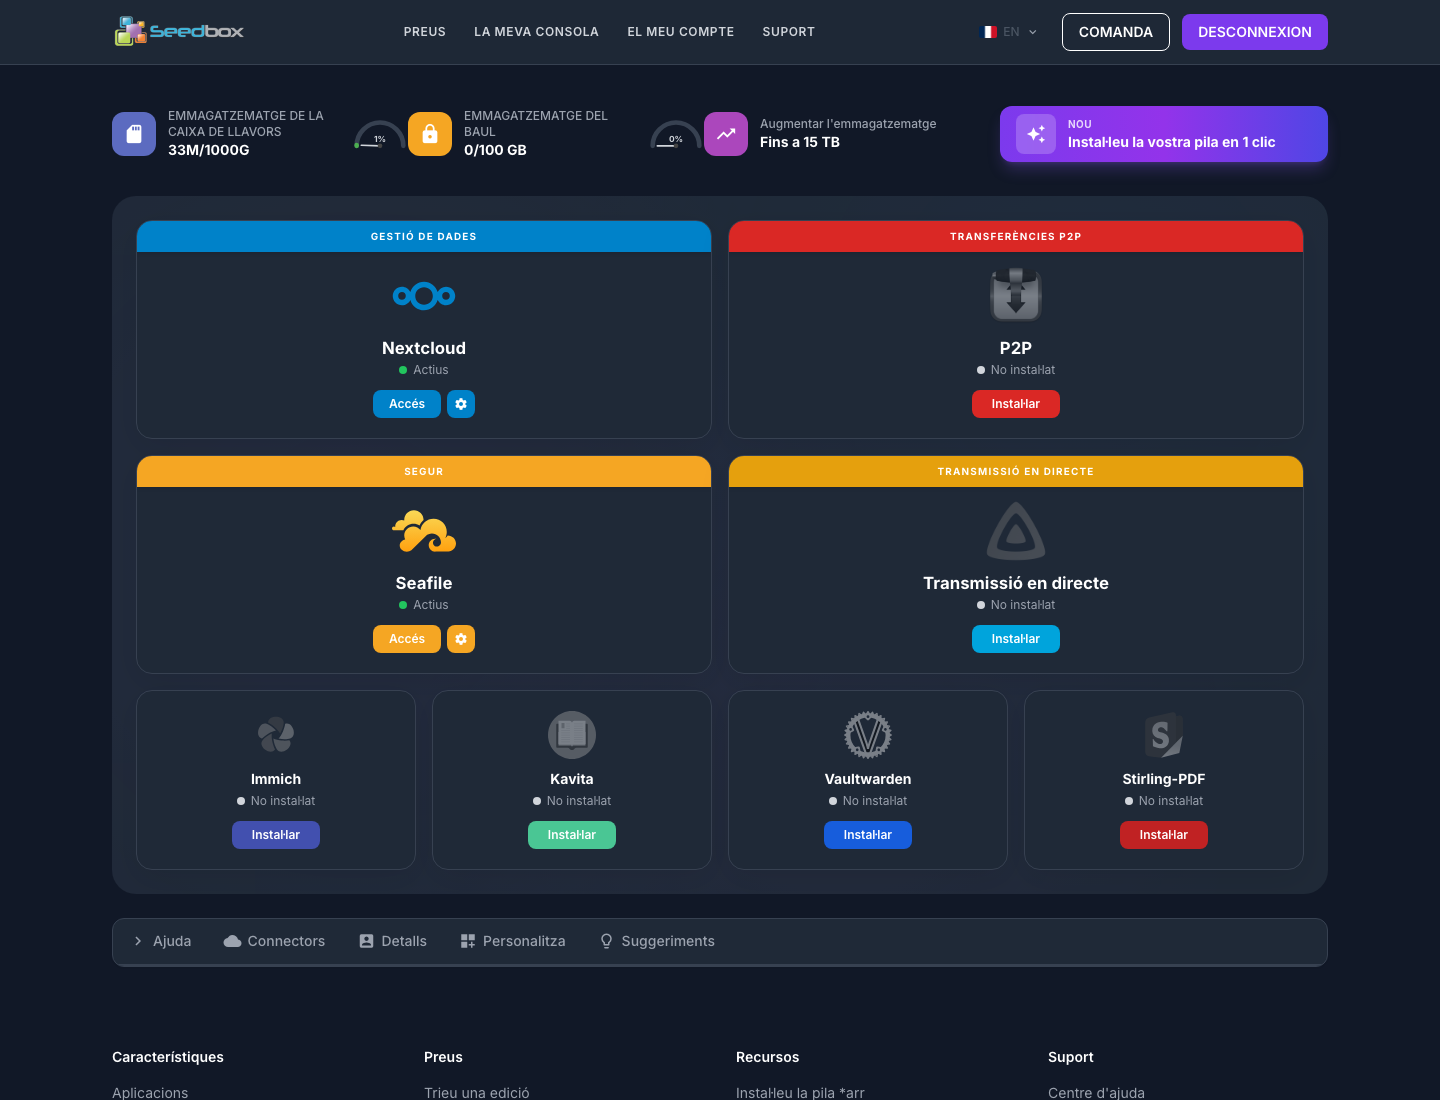Install the Vaultwarden app
Viewport: 1440px width, 1100px height.
868,835
